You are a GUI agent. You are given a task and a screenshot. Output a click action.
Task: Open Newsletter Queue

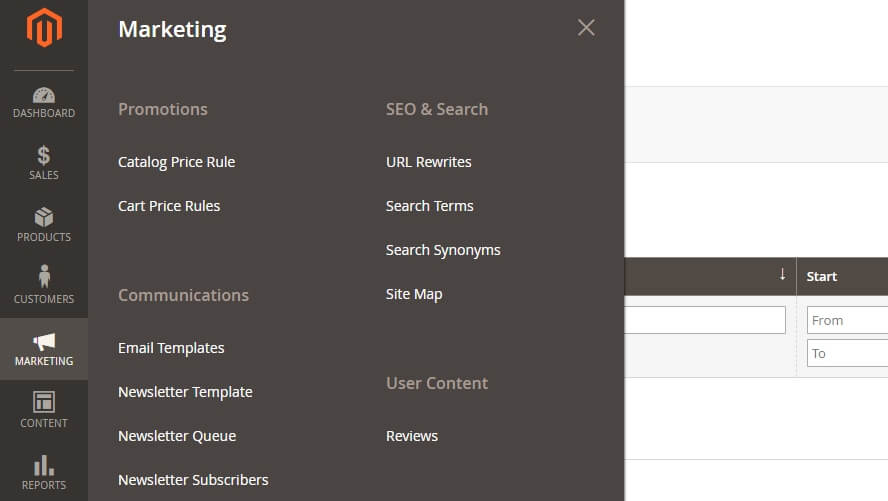click(x=177, y=436)
